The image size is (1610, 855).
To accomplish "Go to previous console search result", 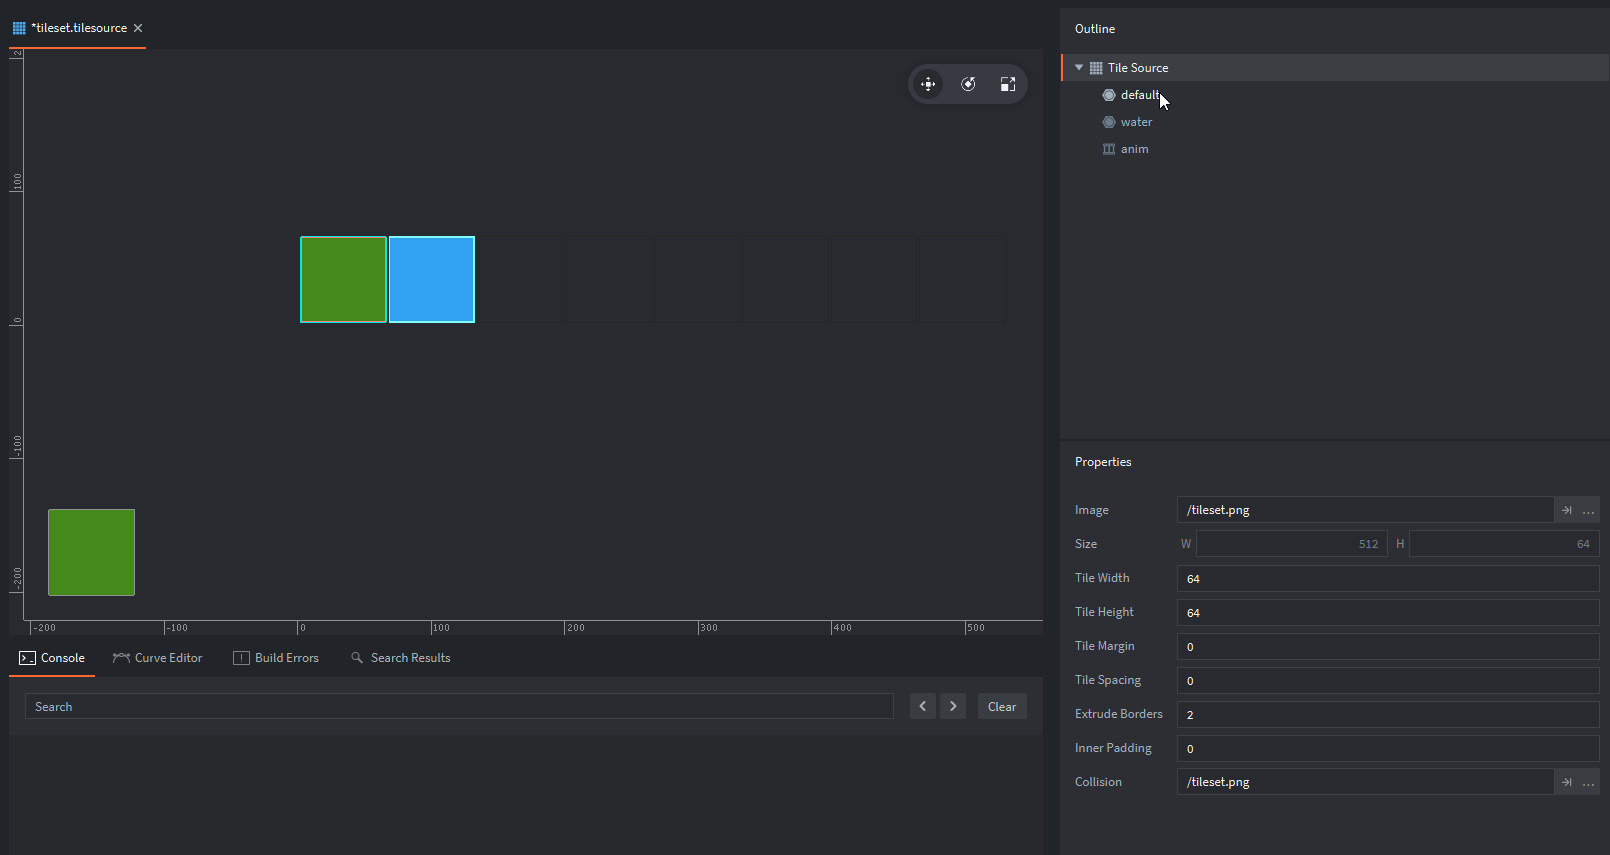I will pyautogui.click(x=922, y=706).
